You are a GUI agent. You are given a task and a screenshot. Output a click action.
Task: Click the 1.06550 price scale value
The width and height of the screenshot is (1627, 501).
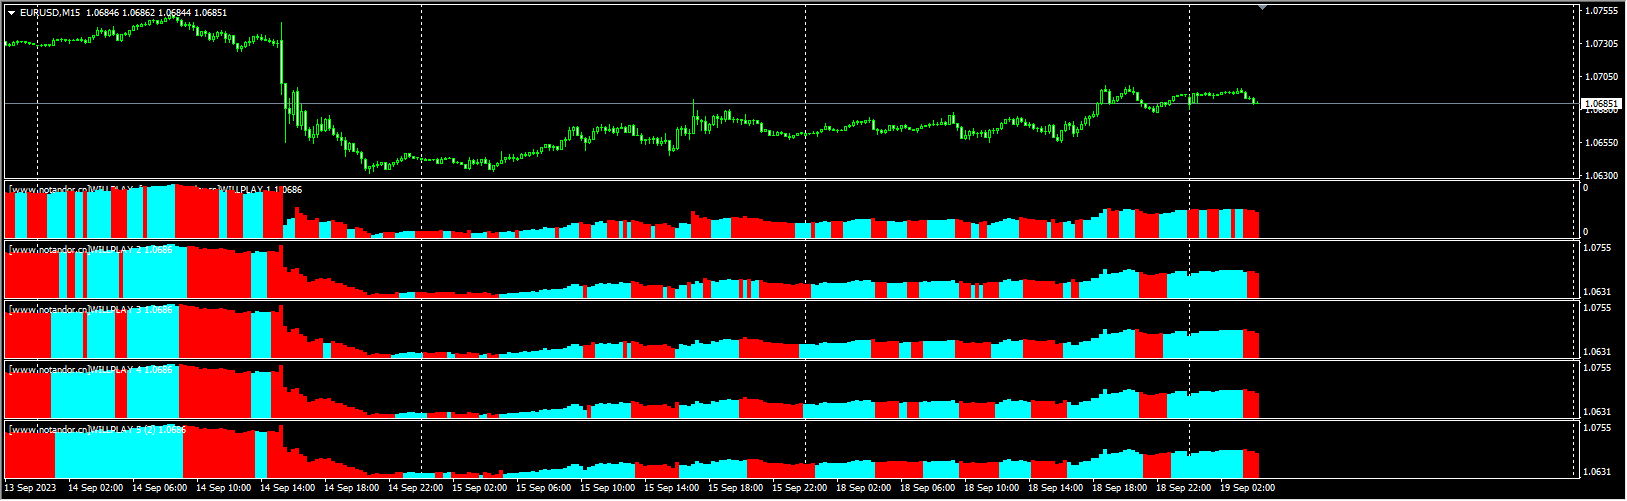(x=1604, y=143)
